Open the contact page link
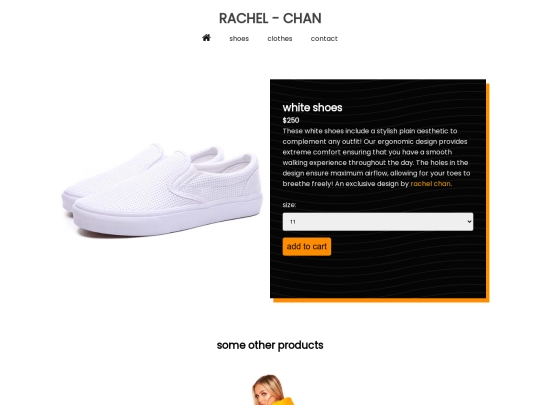Image resolution: width=540 pixels, height=405 pixels. coord(324,39)
